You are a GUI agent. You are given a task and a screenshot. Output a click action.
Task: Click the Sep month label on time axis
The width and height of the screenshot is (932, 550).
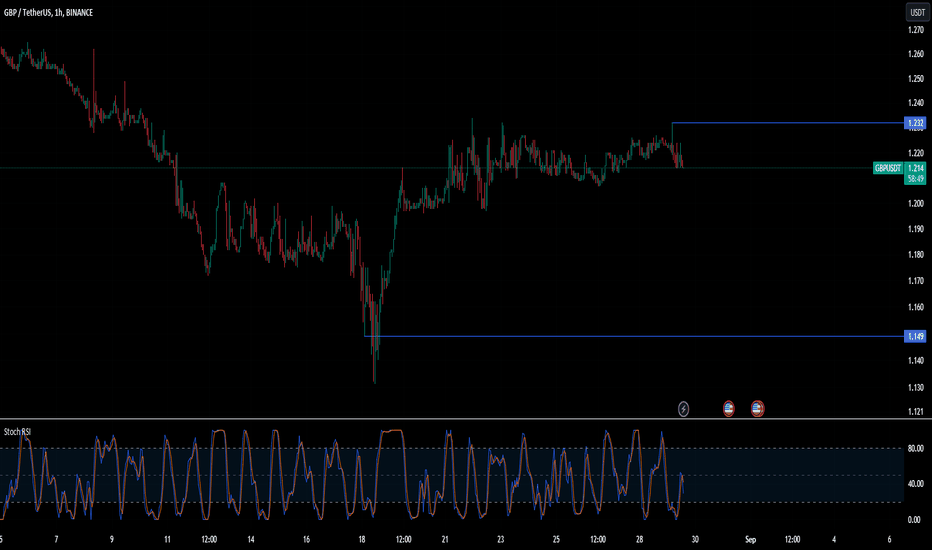pyautogui.click(x=751, y=539)
